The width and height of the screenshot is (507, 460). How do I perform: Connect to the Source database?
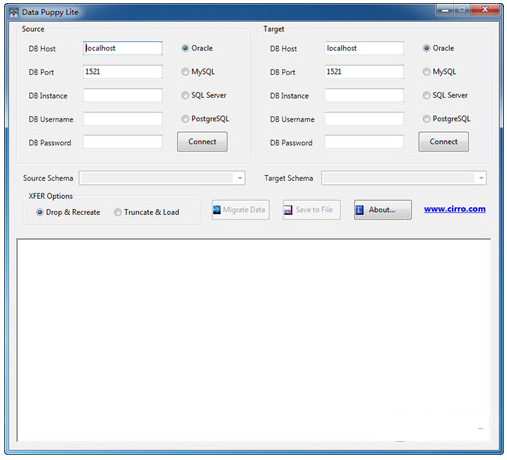click(x=202, y=142)
